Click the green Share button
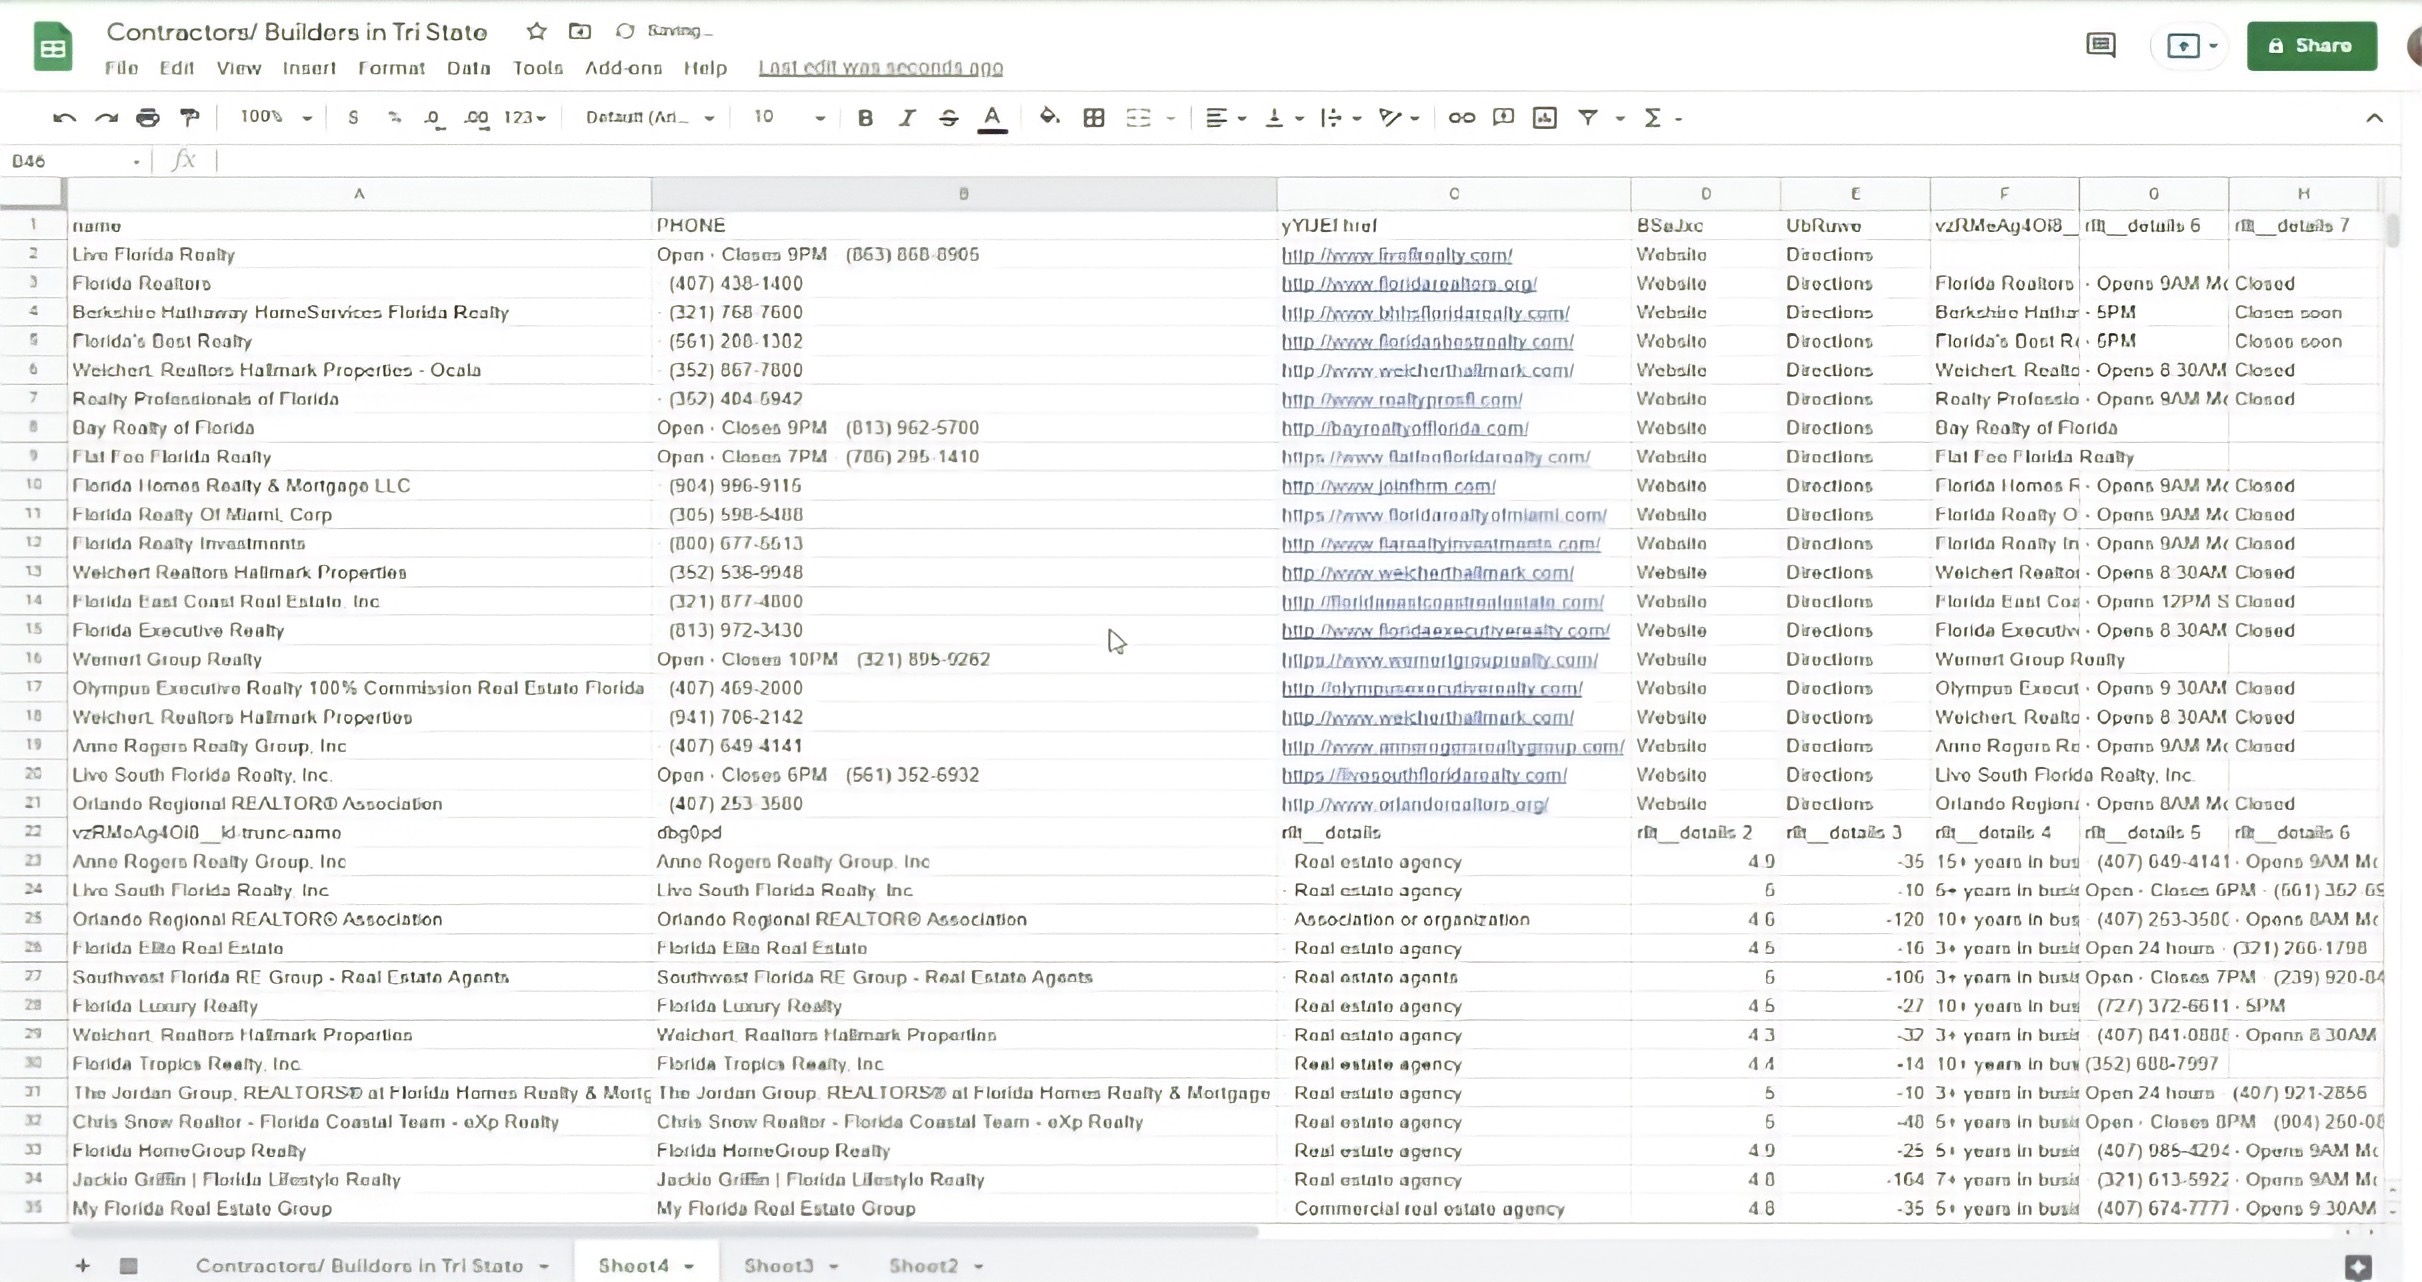This screenshot has height=1282, width=2422. [2312, 46]
